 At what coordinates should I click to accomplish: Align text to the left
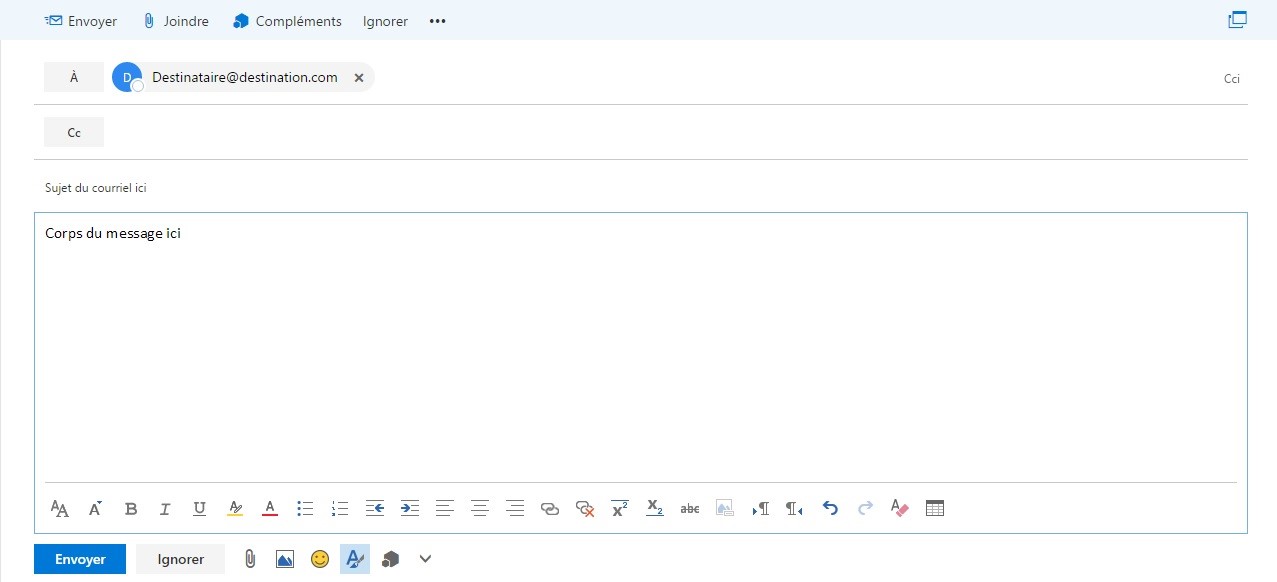point(445,509)
